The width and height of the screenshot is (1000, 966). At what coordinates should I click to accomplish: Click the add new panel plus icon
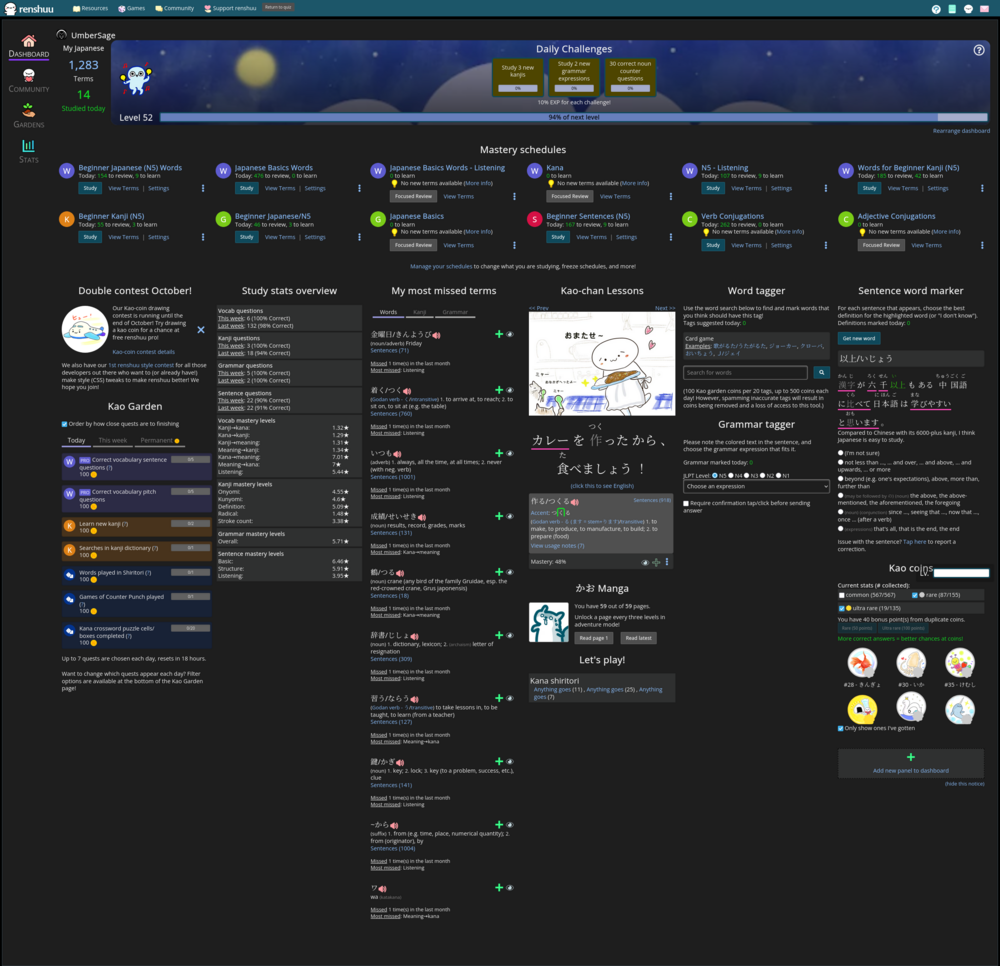coord(910,757)
